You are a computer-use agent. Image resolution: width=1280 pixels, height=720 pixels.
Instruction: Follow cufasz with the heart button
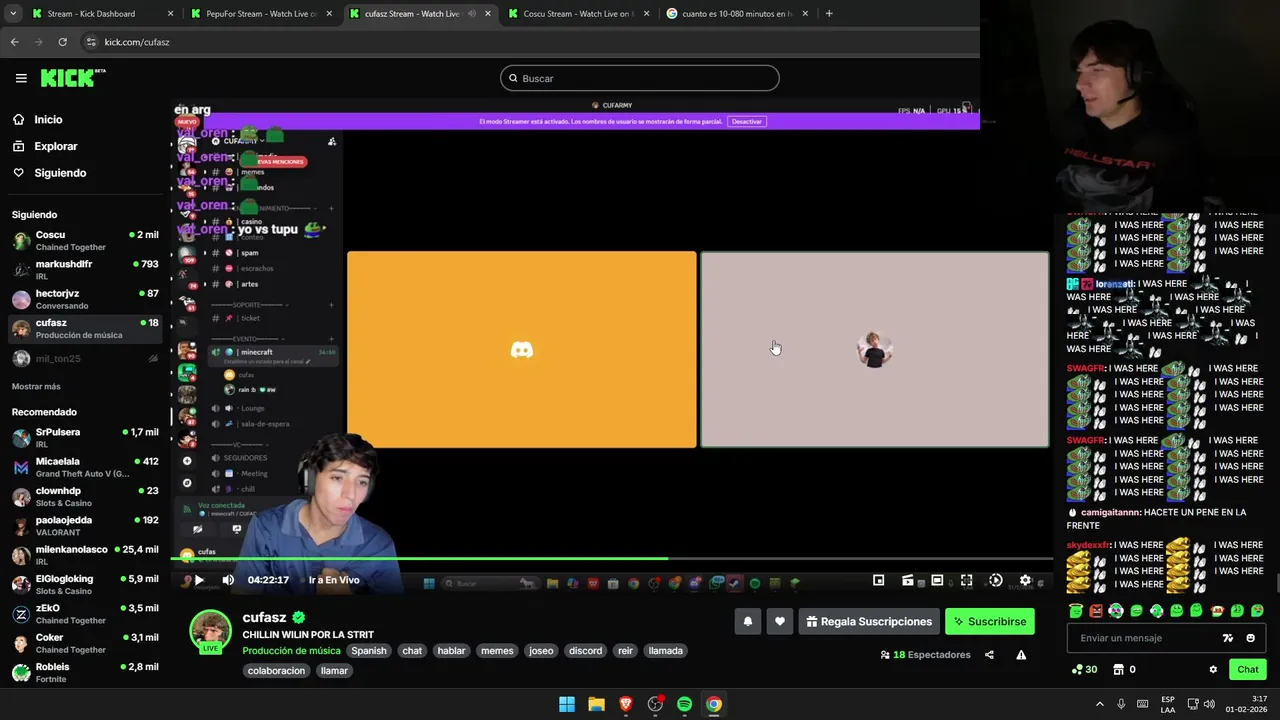[779, 621]
